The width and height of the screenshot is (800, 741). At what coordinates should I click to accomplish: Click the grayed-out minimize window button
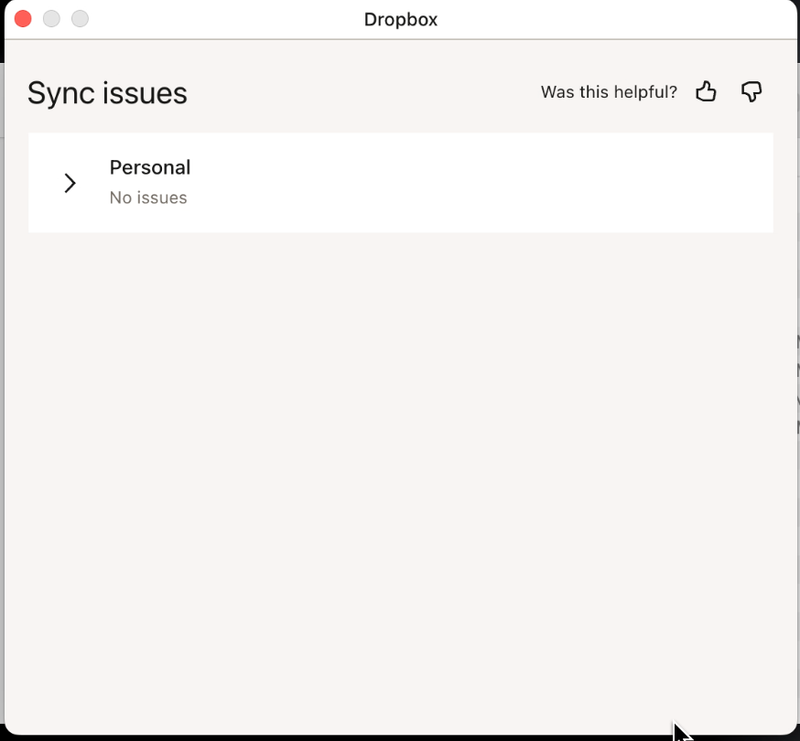[51, 19]
